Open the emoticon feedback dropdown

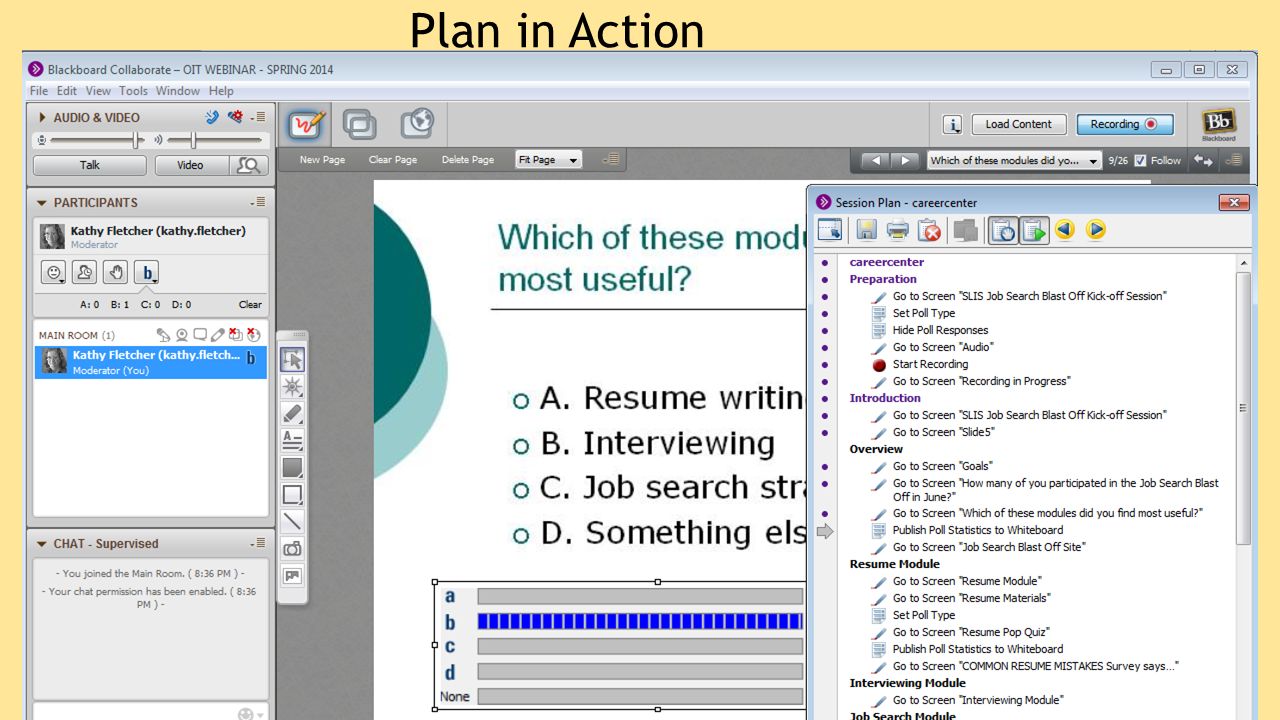(x=54, y=272)
